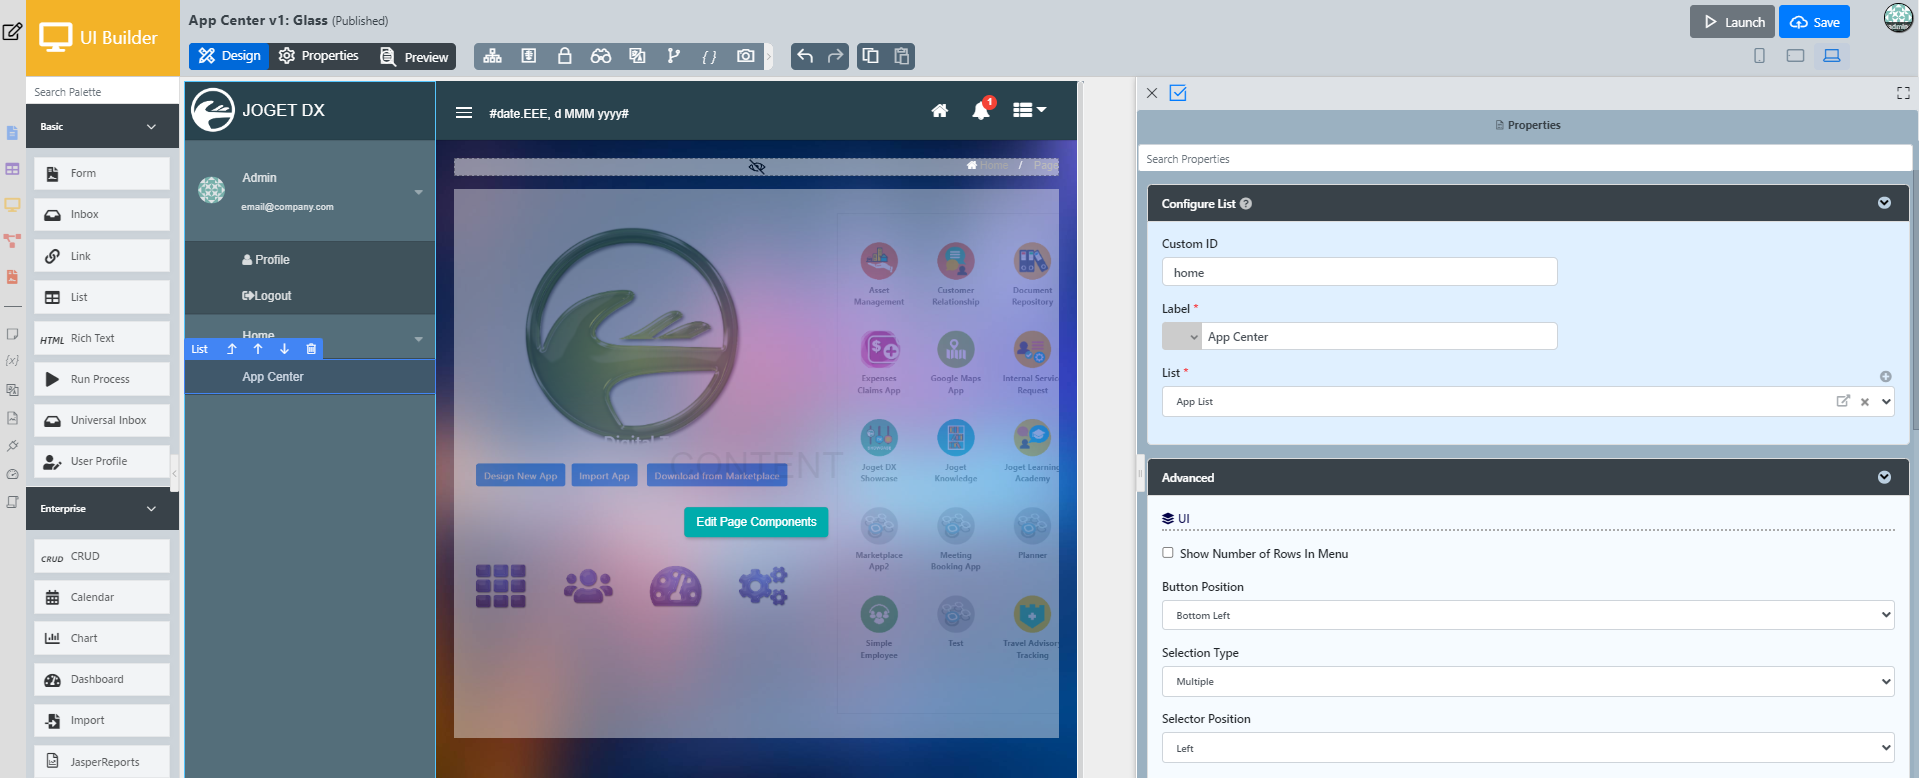The height and width of the screenshot is (778, 1919).
Task: Switch to the Preview tab
Action: click(414, 57)
